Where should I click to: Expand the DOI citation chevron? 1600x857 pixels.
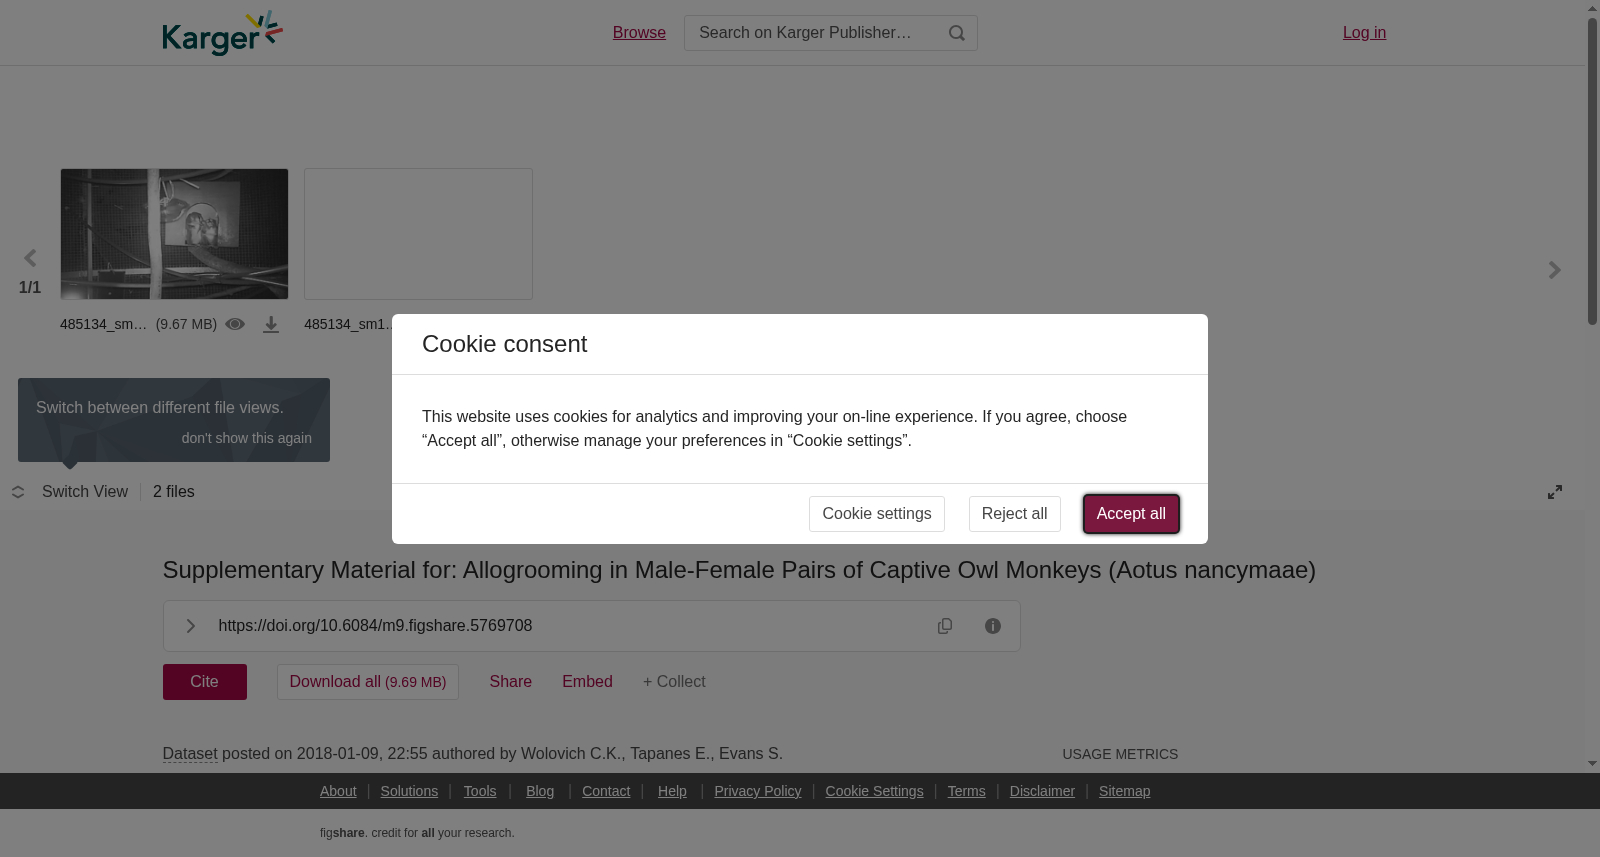coord(191,626)
